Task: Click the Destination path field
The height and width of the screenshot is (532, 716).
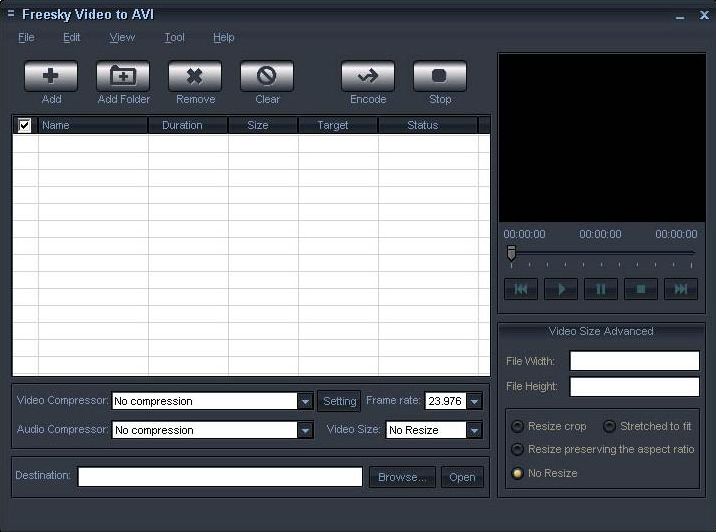Action: [x=220, y=477]
